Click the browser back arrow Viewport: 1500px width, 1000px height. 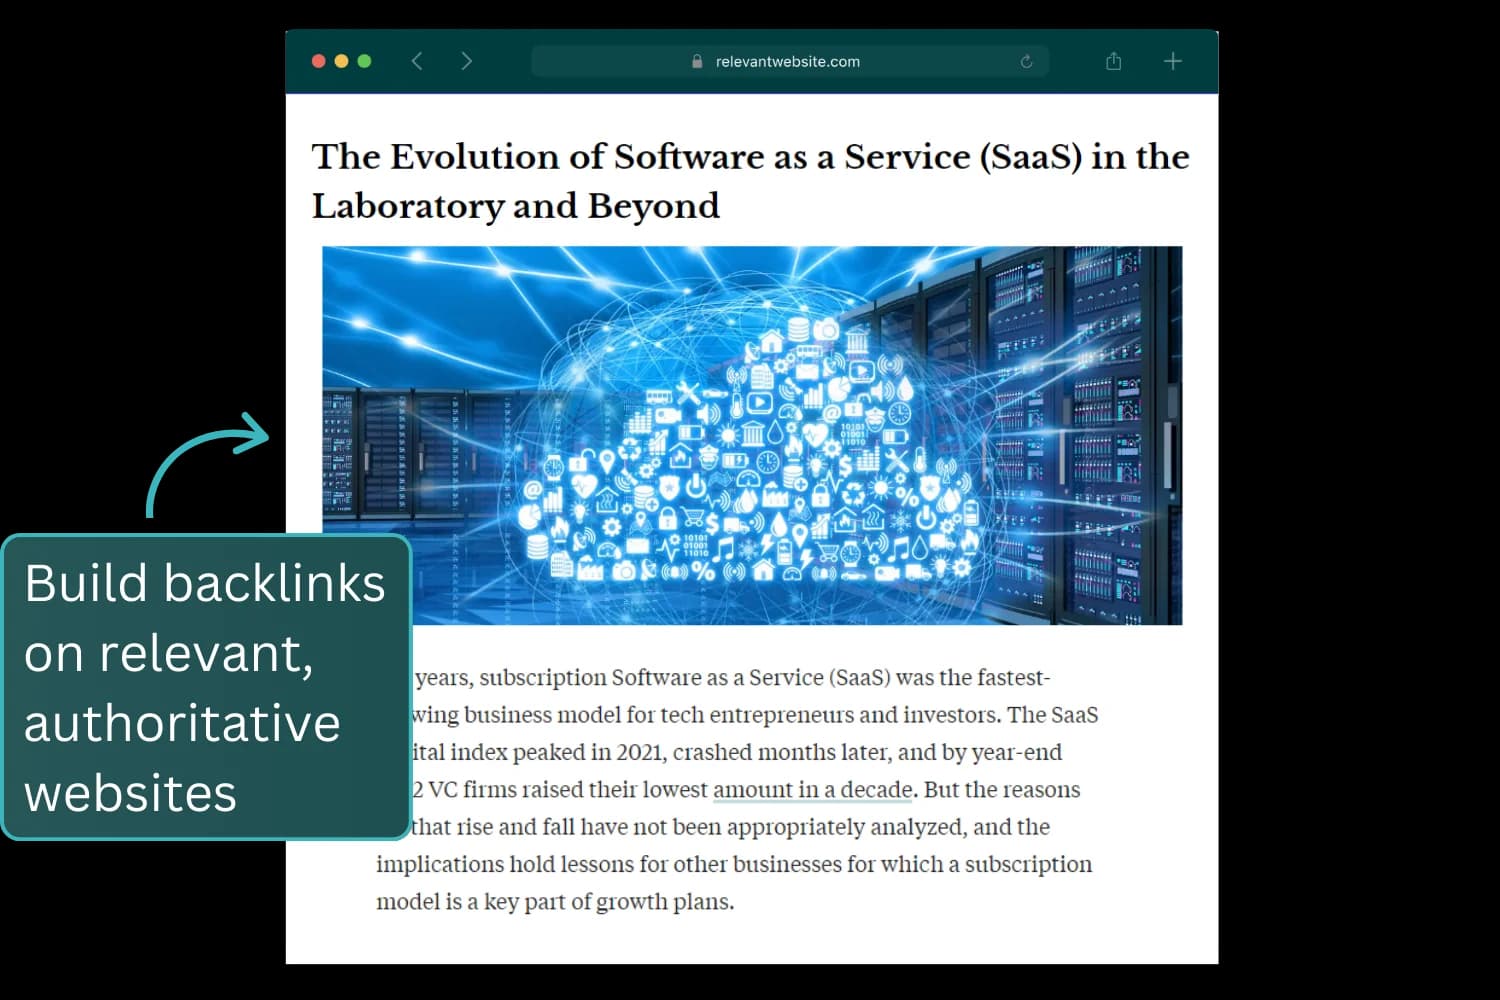coord(417,61)
